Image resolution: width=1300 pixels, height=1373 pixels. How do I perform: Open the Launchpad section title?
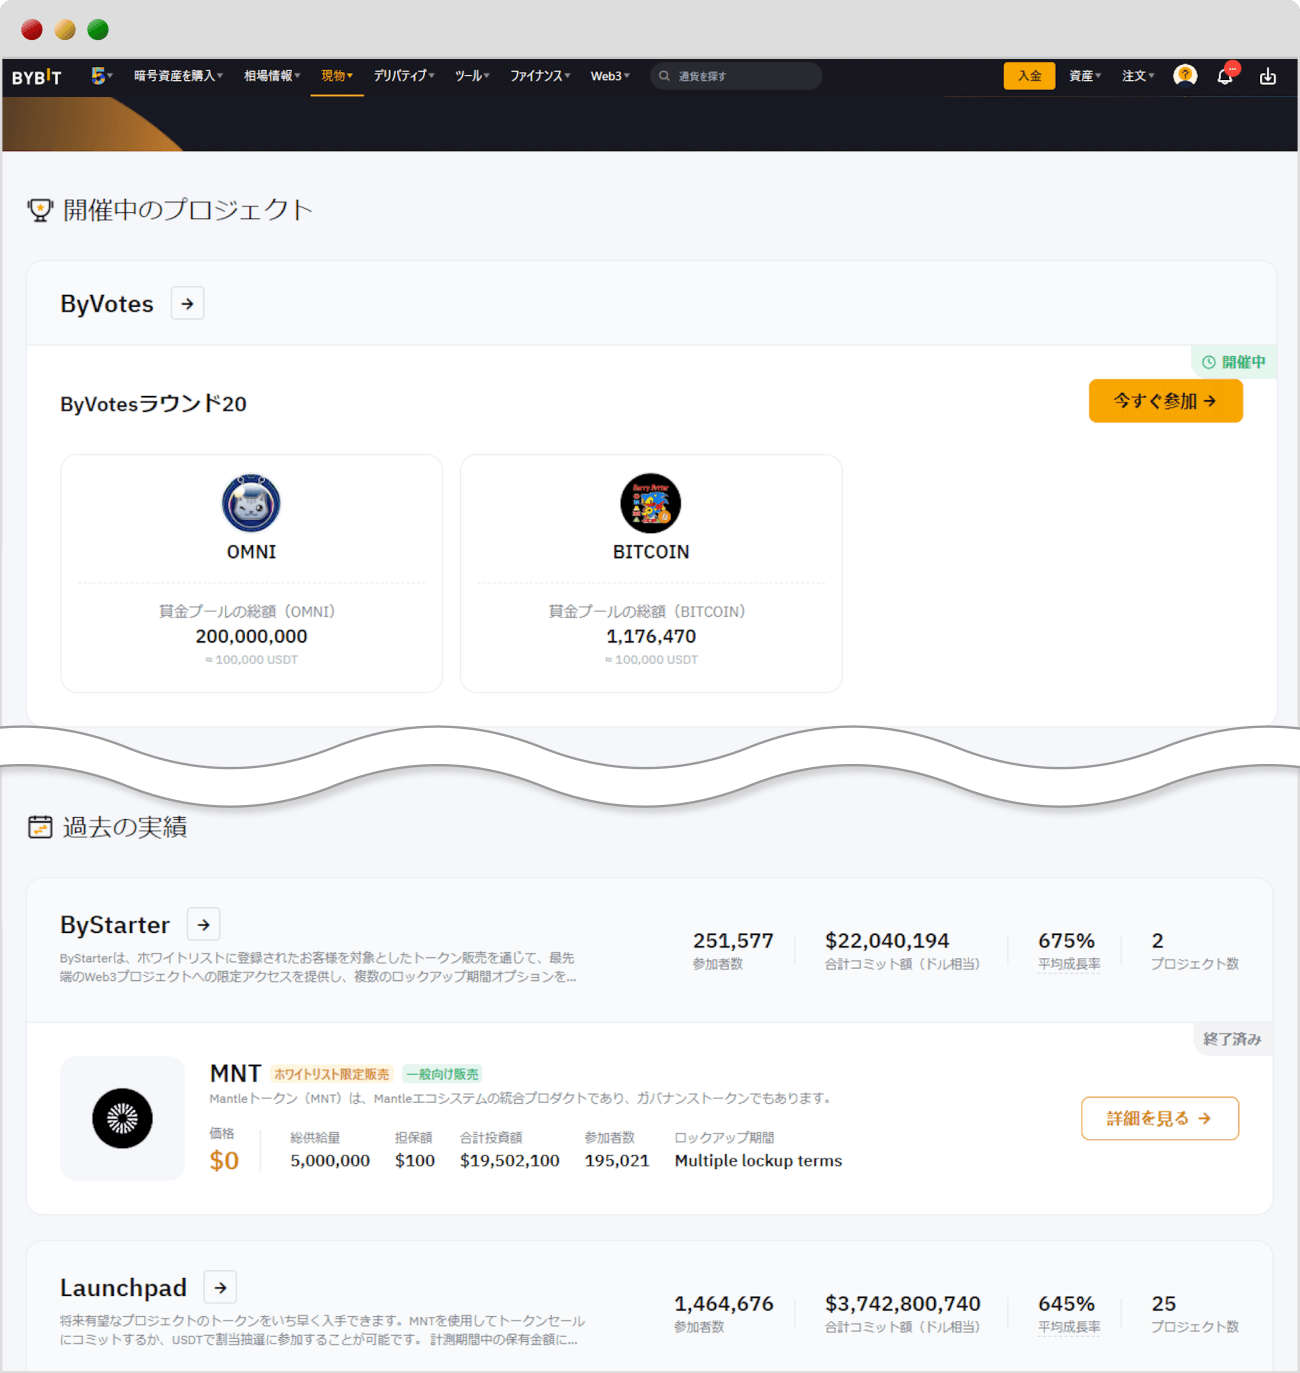tap(123, 1288)
